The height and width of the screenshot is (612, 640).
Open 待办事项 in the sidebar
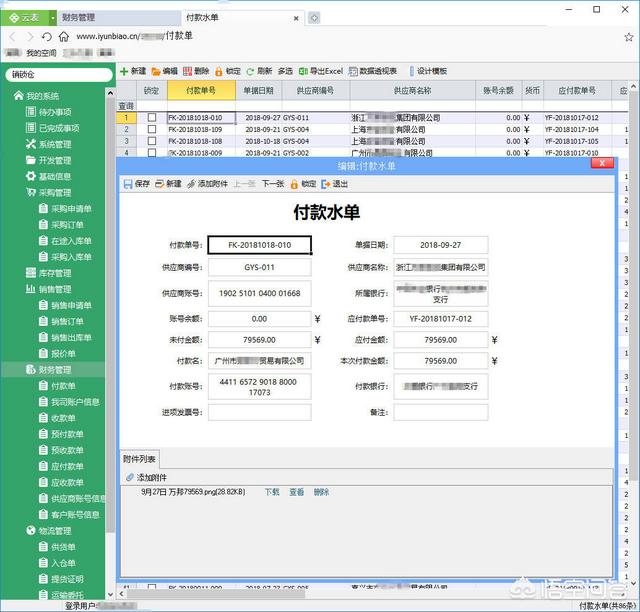point(49,112)
